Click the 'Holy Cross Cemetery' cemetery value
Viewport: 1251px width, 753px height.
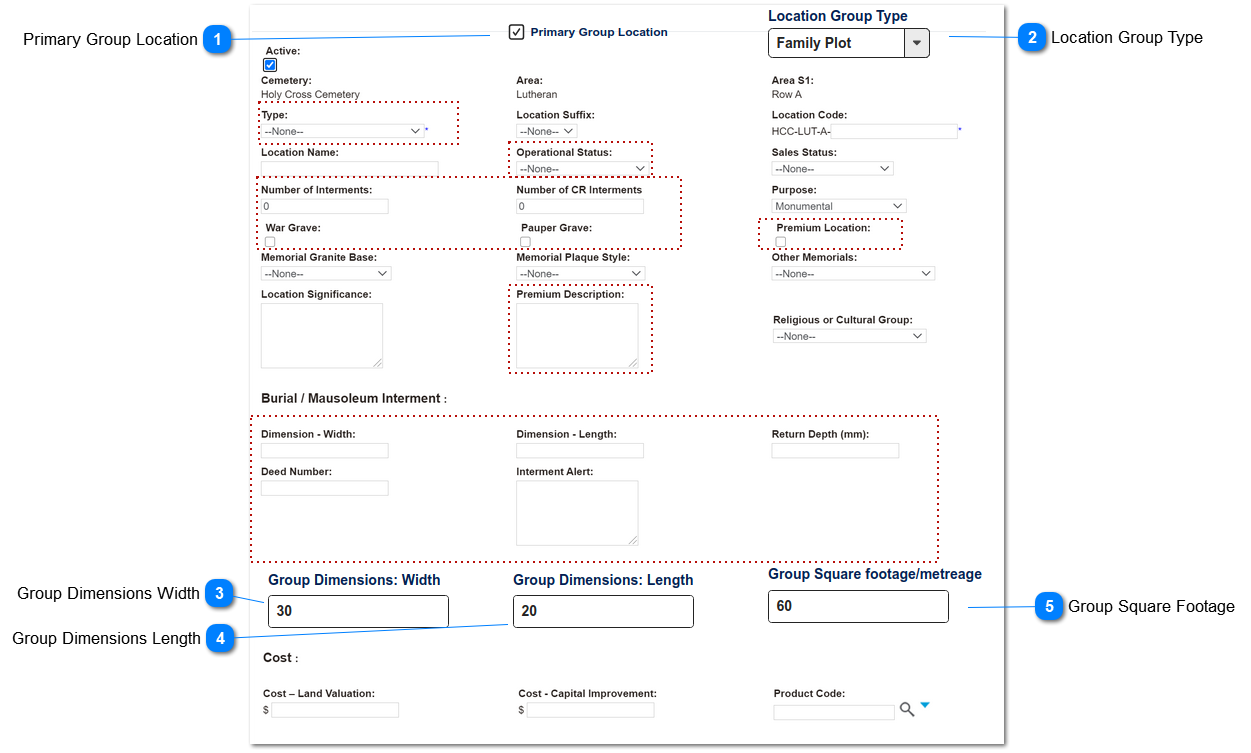[310, 95]
